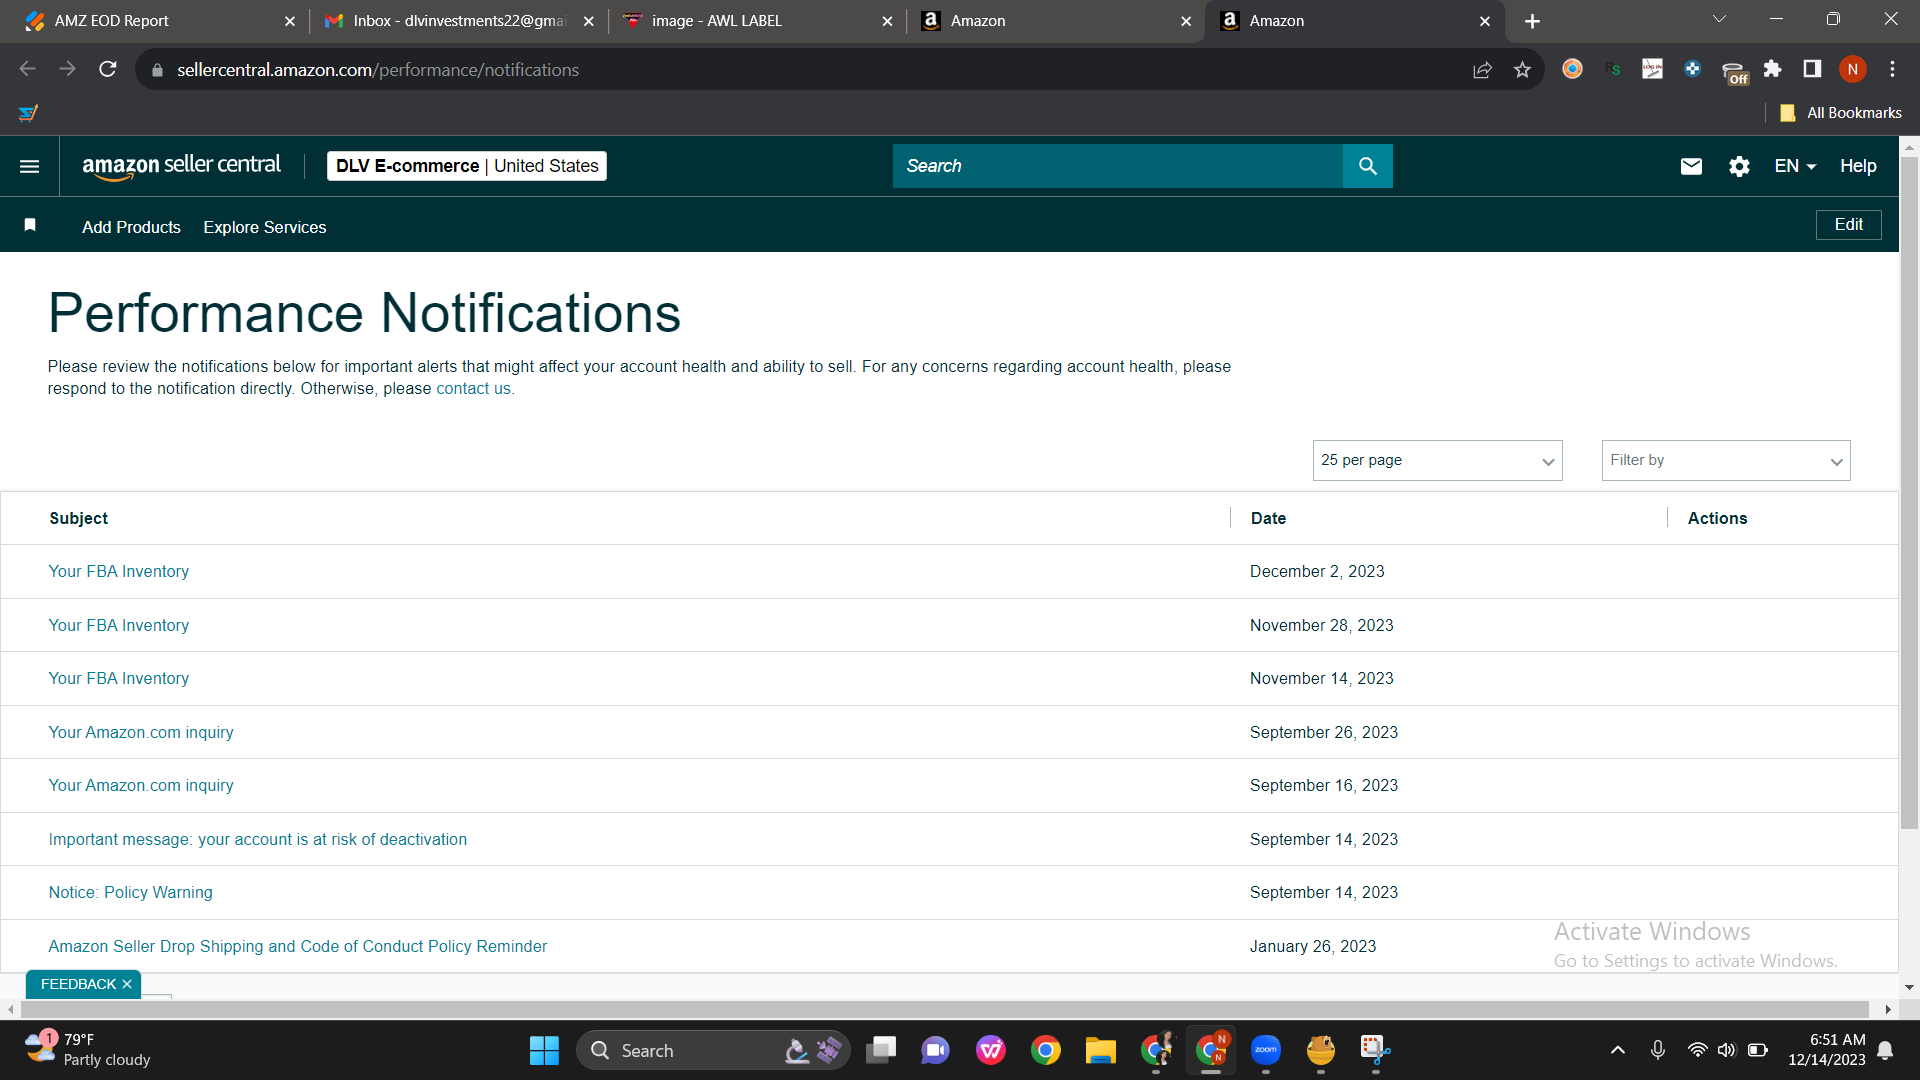Go back with the browser back arrow
This screenshot has width=1920, height=1080.
pos(28,69)
